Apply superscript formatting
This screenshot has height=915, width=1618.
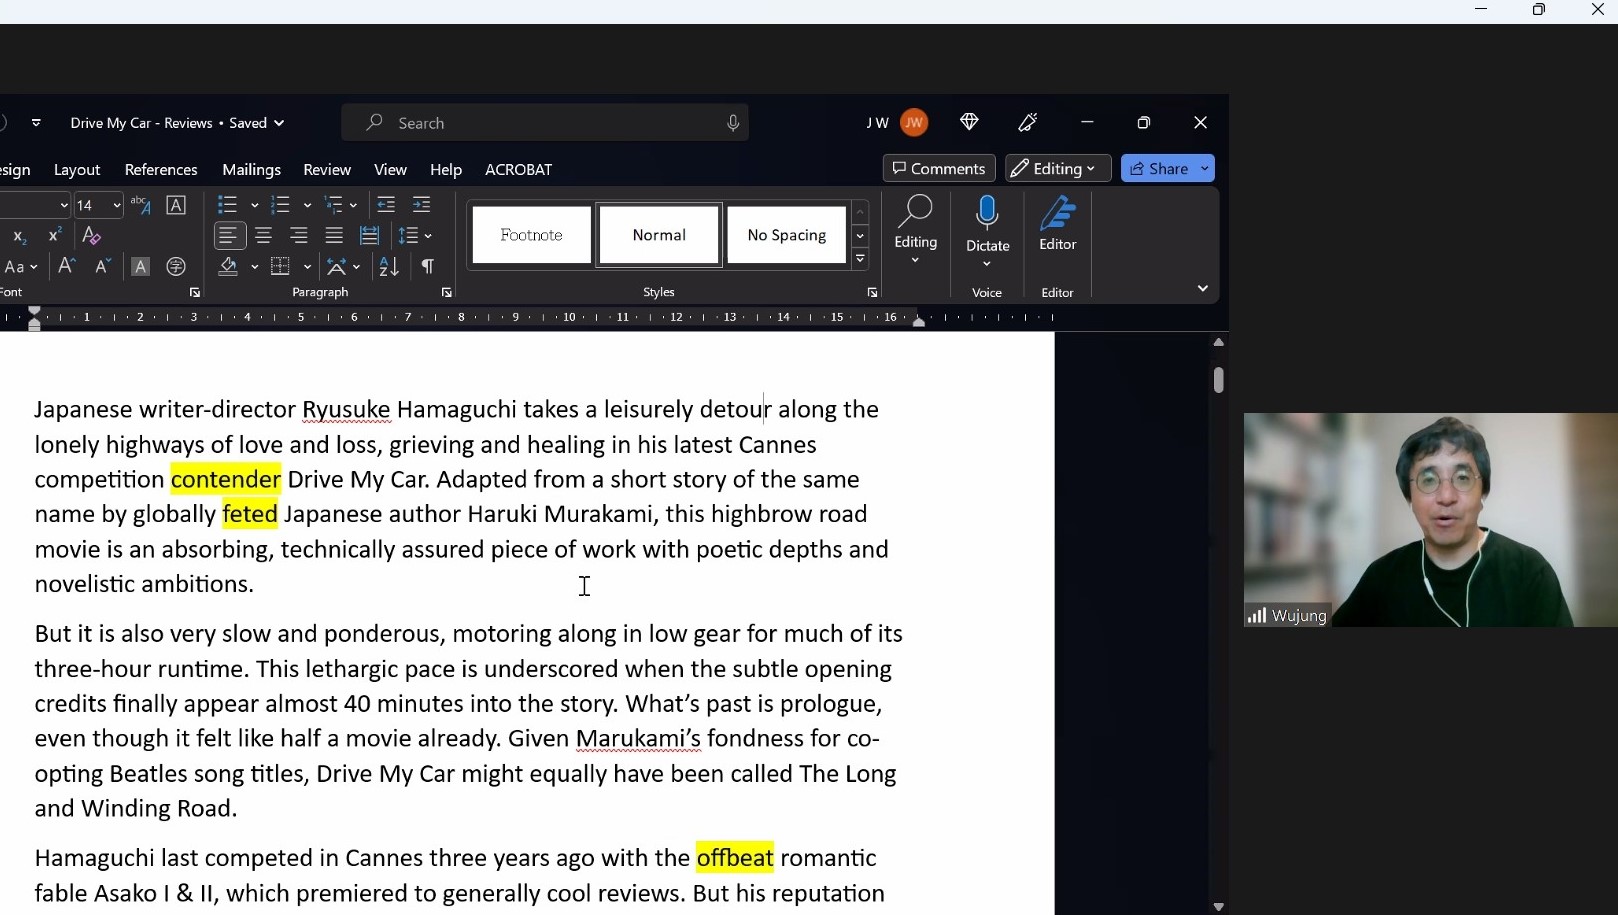pyautogui.click(x=55, y=236)
